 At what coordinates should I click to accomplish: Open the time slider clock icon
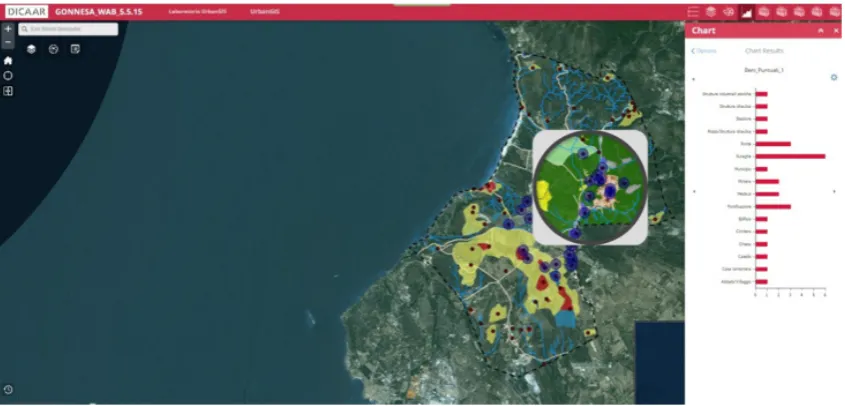coord(8,389)
